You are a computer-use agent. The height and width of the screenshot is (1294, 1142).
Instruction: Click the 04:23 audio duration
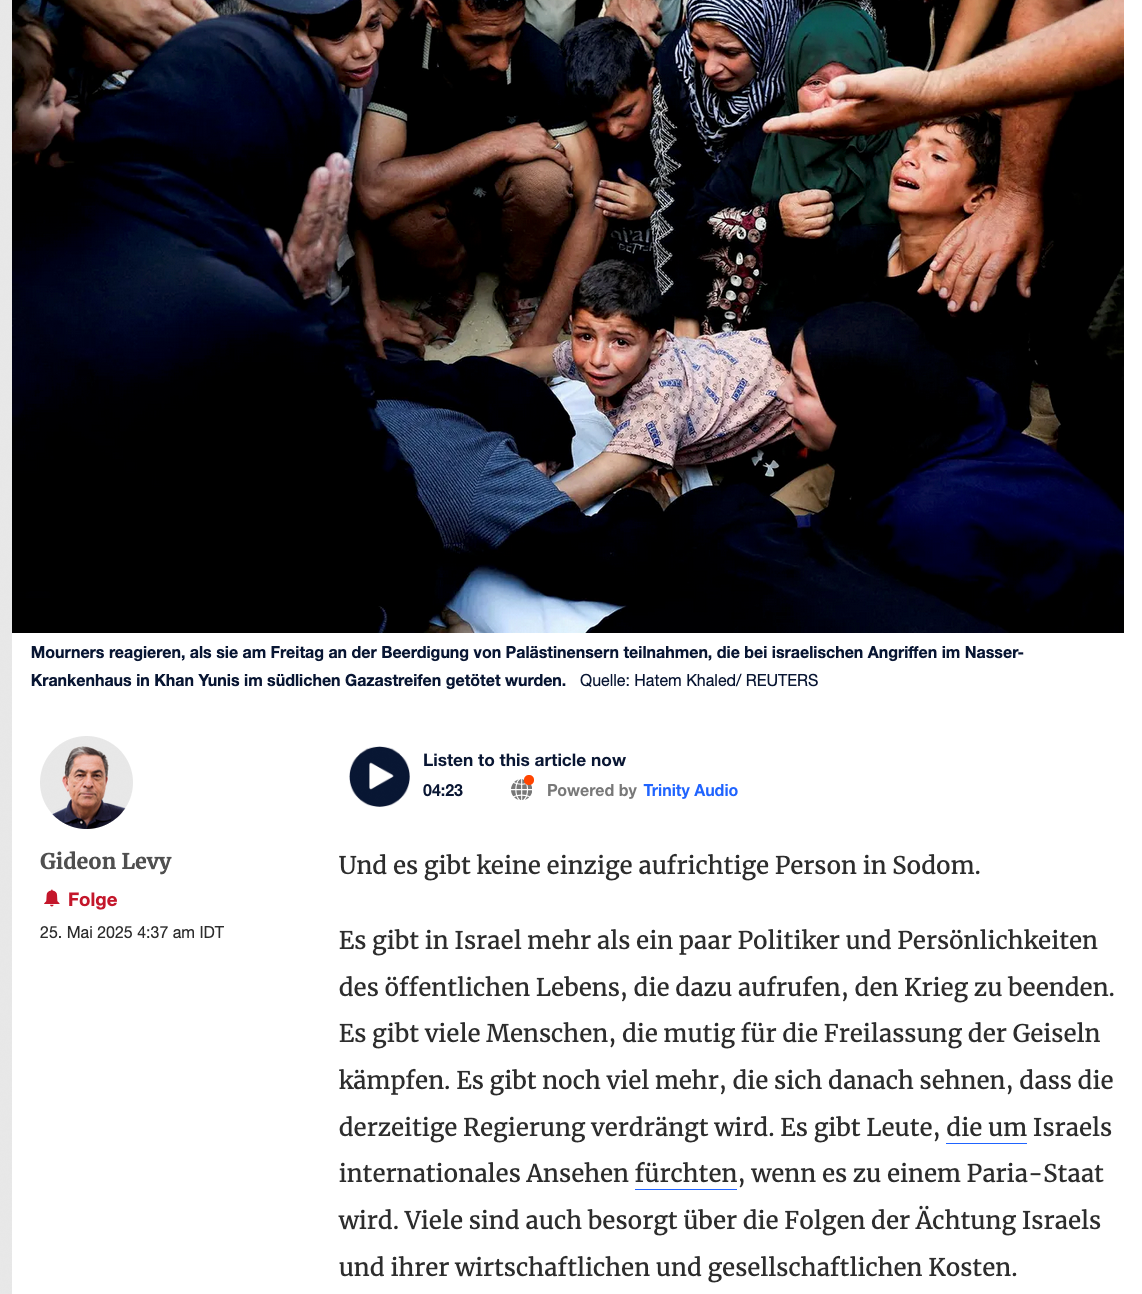[443, 790]
